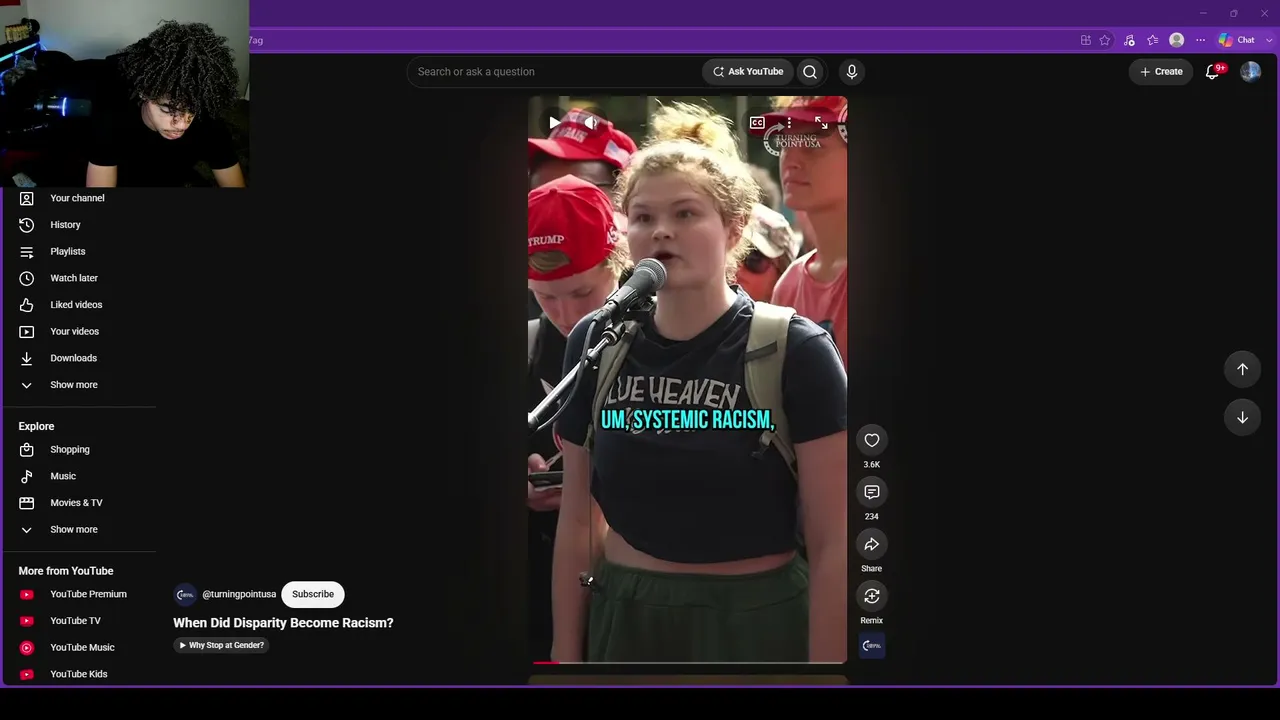Open the browser Copilot Chat button

(x=1236, y=40)
